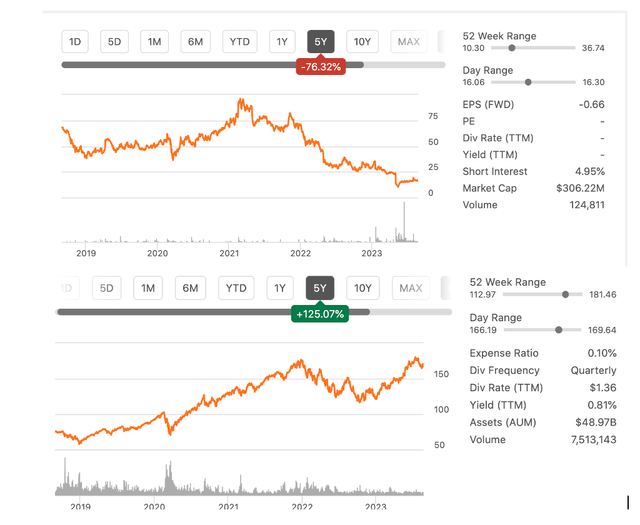Select YTD range on bottom chart
Screen dimensions: 640x525
tap(235, 288)
